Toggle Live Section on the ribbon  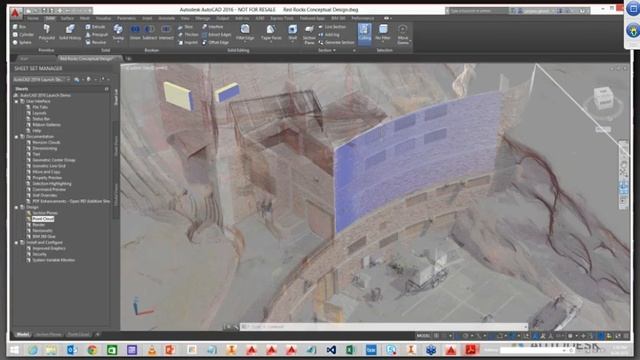coord(332,27)
